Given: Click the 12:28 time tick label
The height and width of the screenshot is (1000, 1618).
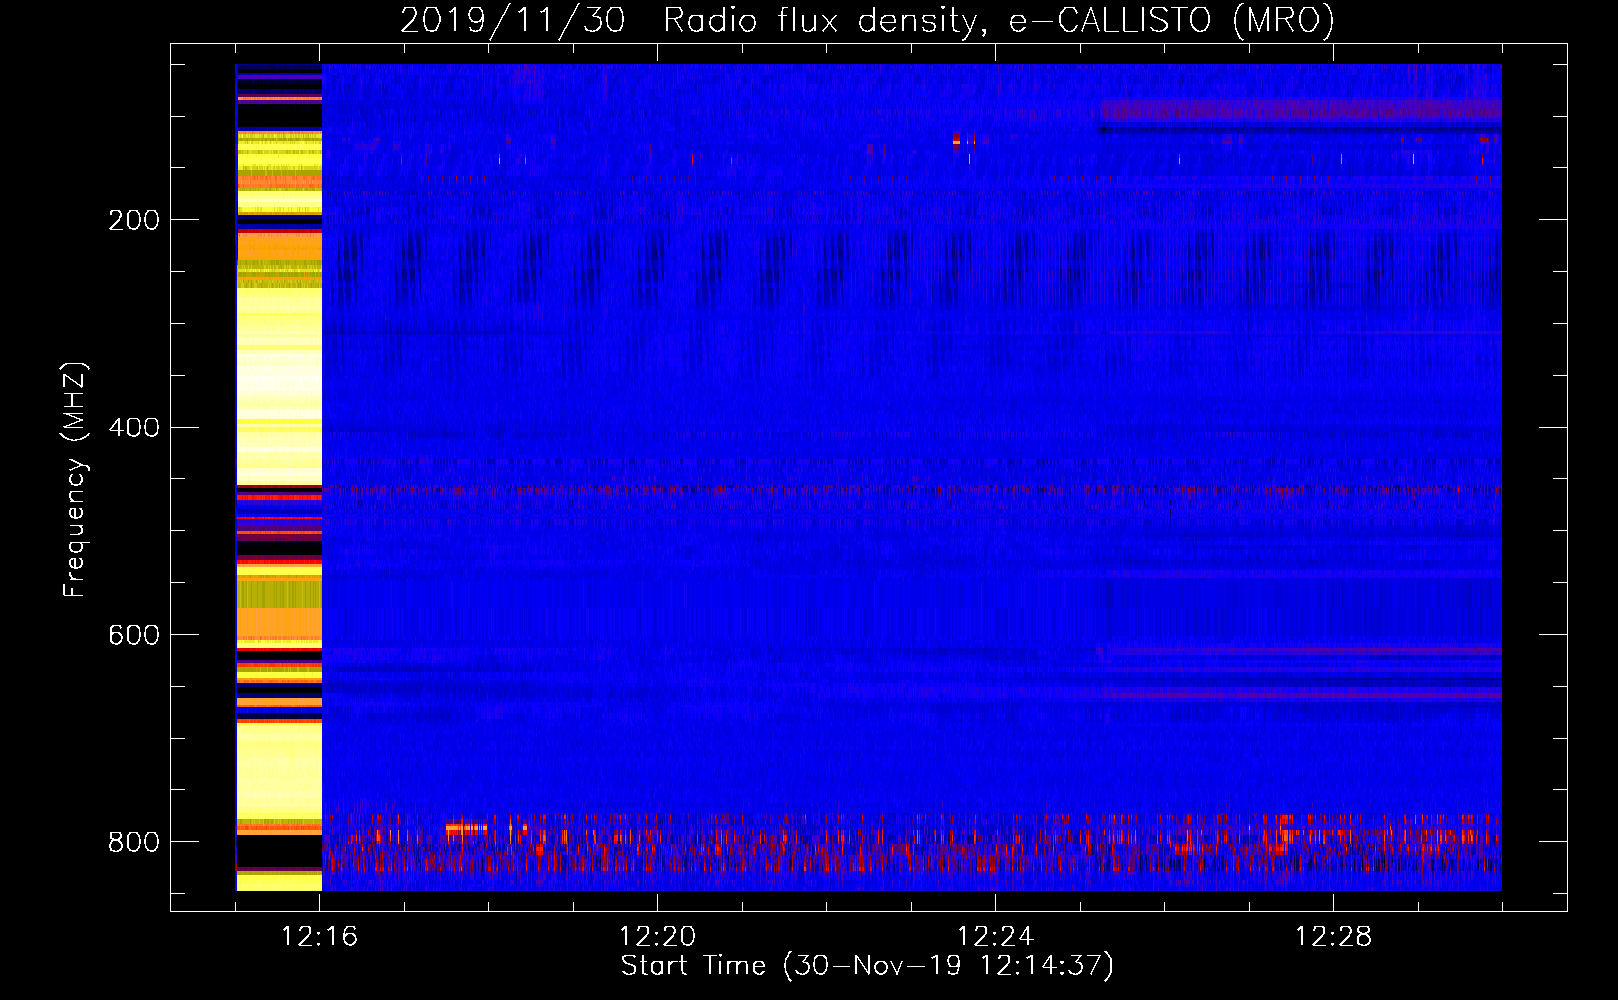Looking at the screenshot, I should (1333, 937).
